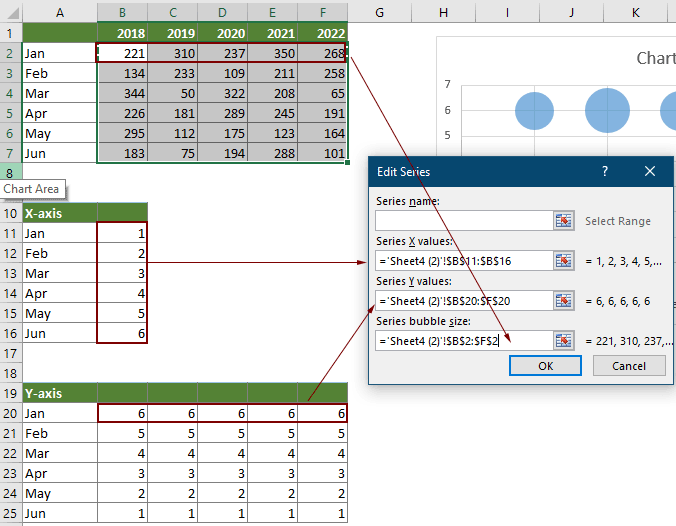Click the X-axis header cell
The width and height of the screenshot is (676, 526).
60,213
